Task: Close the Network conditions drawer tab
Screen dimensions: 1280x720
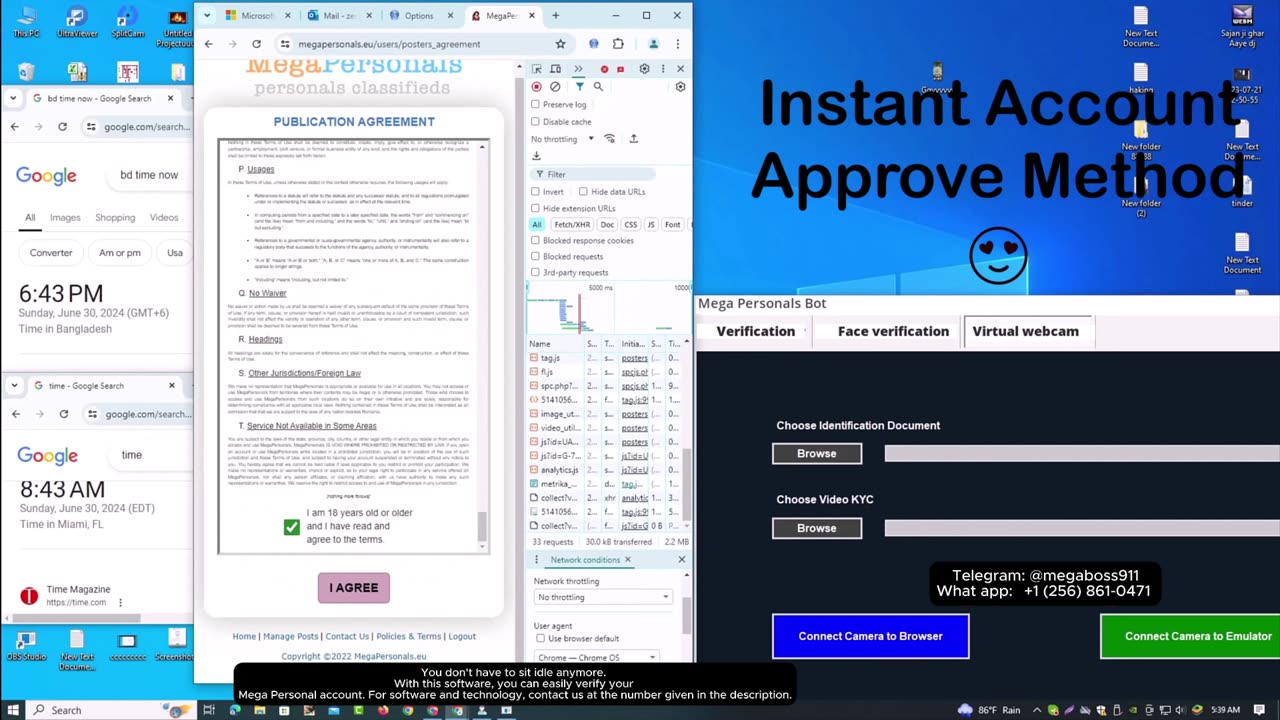Action: (628, 560)
